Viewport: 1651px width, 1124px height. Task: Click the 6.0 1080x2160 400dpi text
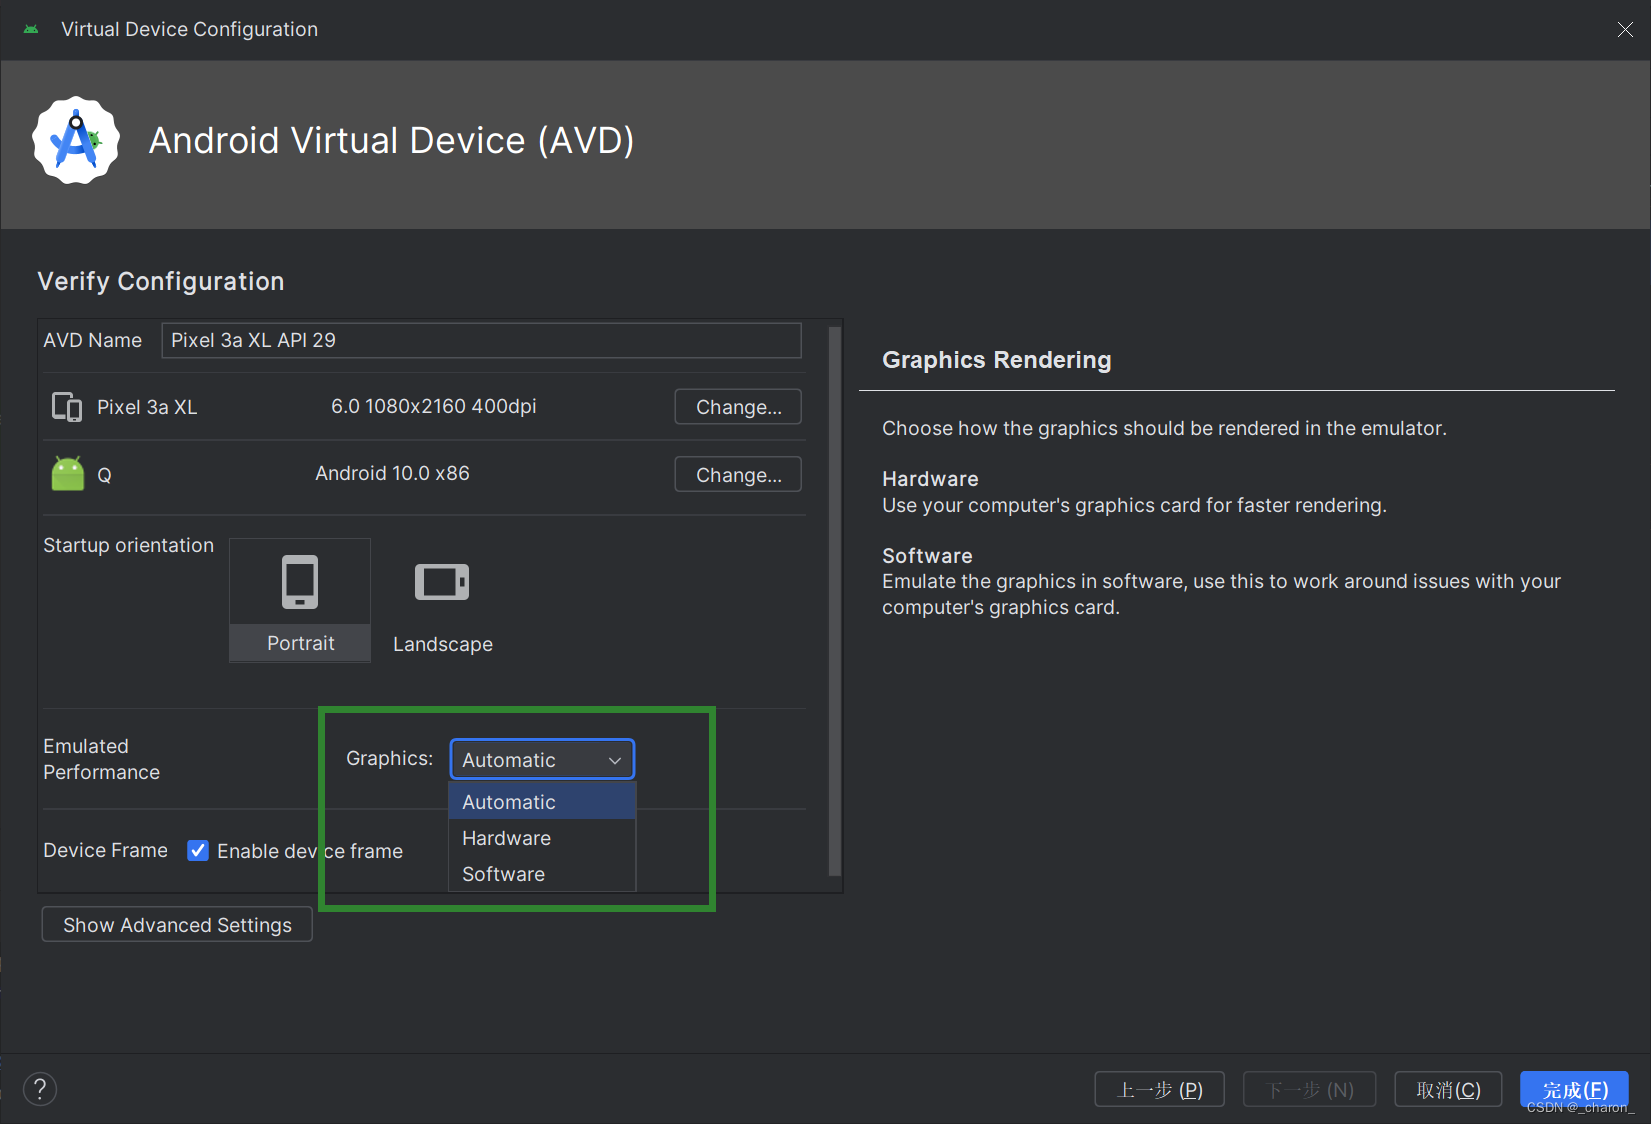(x=434, y=406)
